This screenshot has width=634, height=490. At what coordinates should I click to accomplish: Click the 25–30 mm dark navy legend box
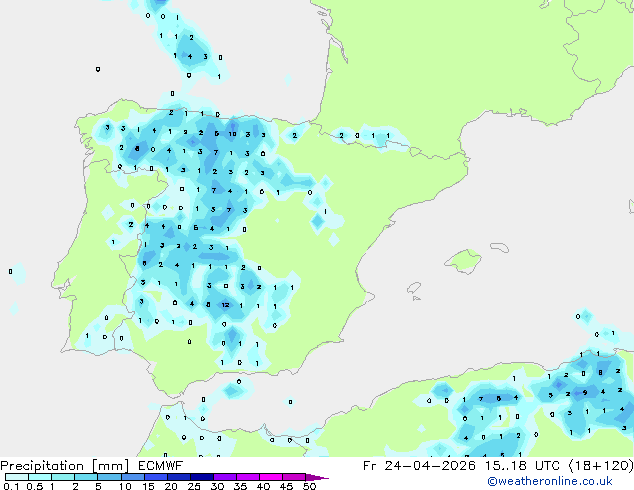click(202, 477)
